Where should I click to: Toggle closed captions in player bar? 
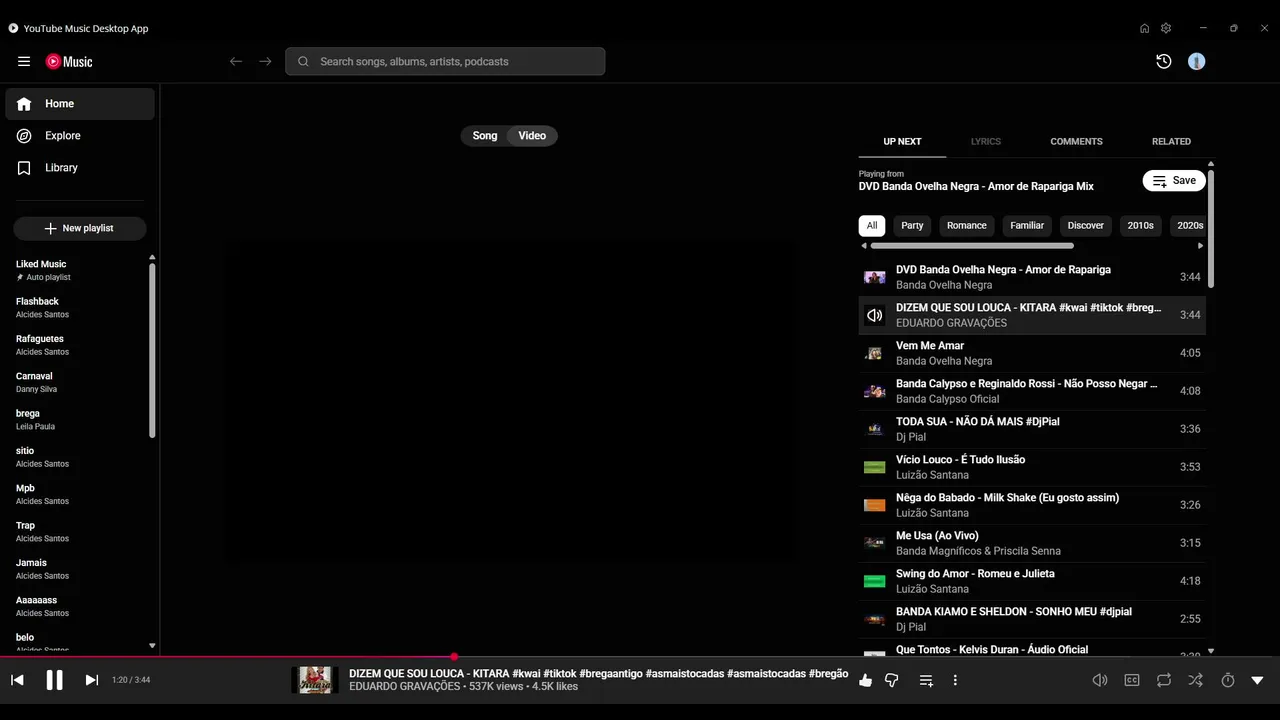click(1132, 680)
